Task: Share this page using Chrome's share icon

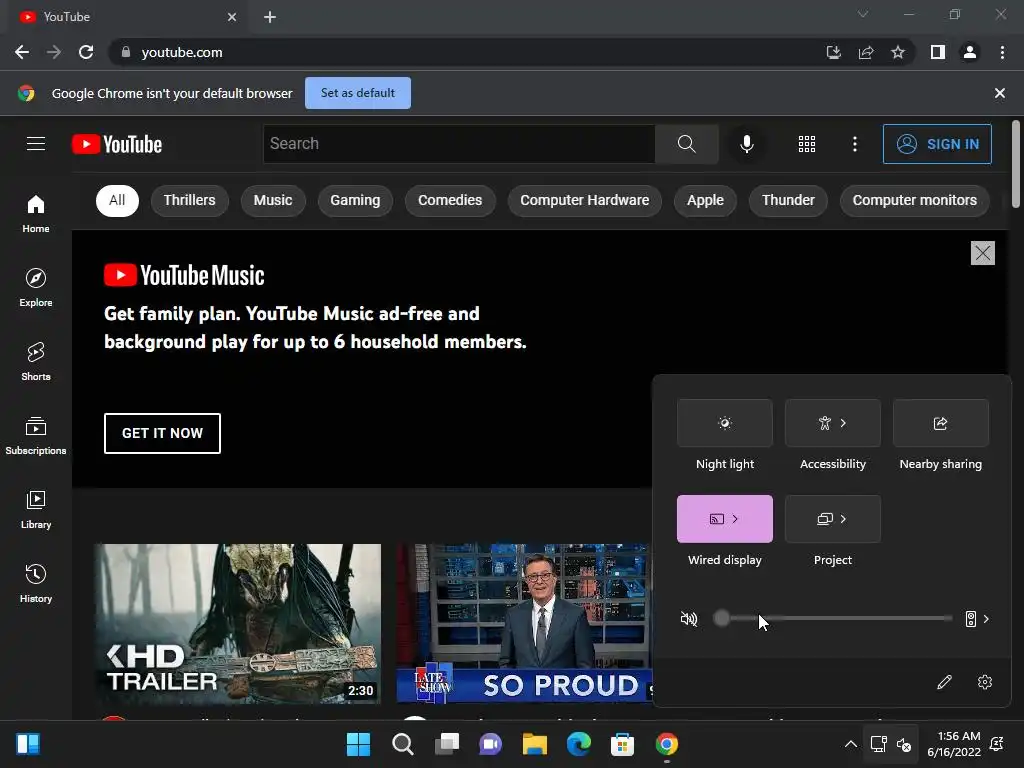Action: click(x=866, y=52)
